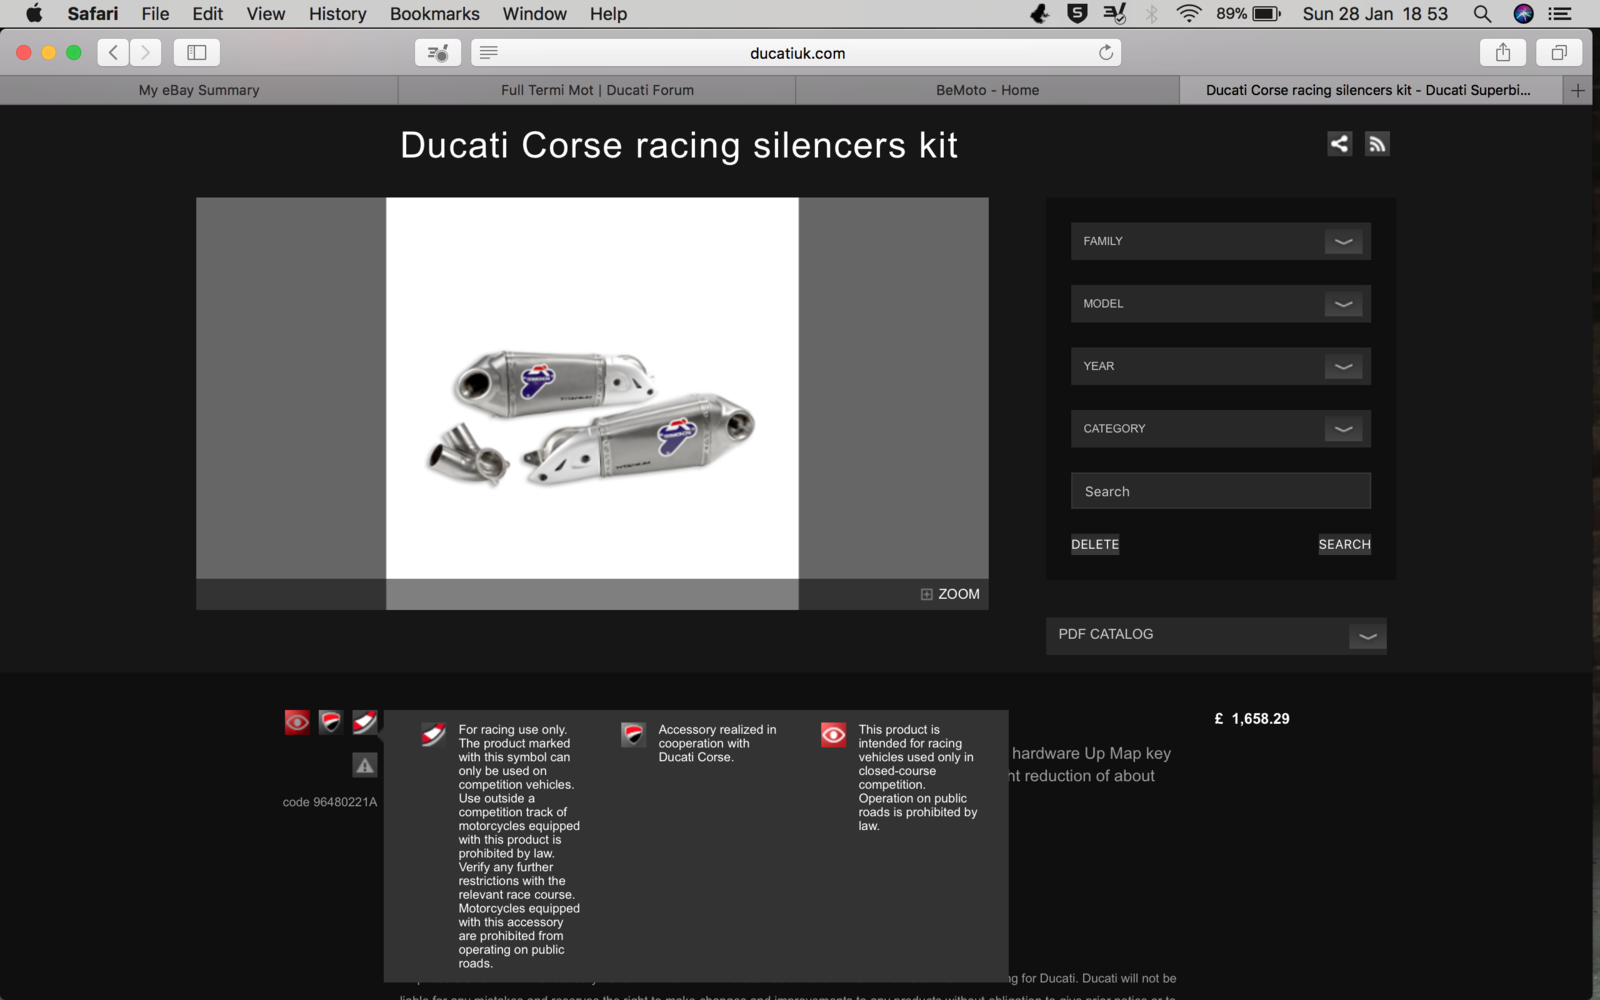The width and height of the screenshot is (1600, 1000).
Task: Open the Safari application menu
Action: (x=93, y=14)
